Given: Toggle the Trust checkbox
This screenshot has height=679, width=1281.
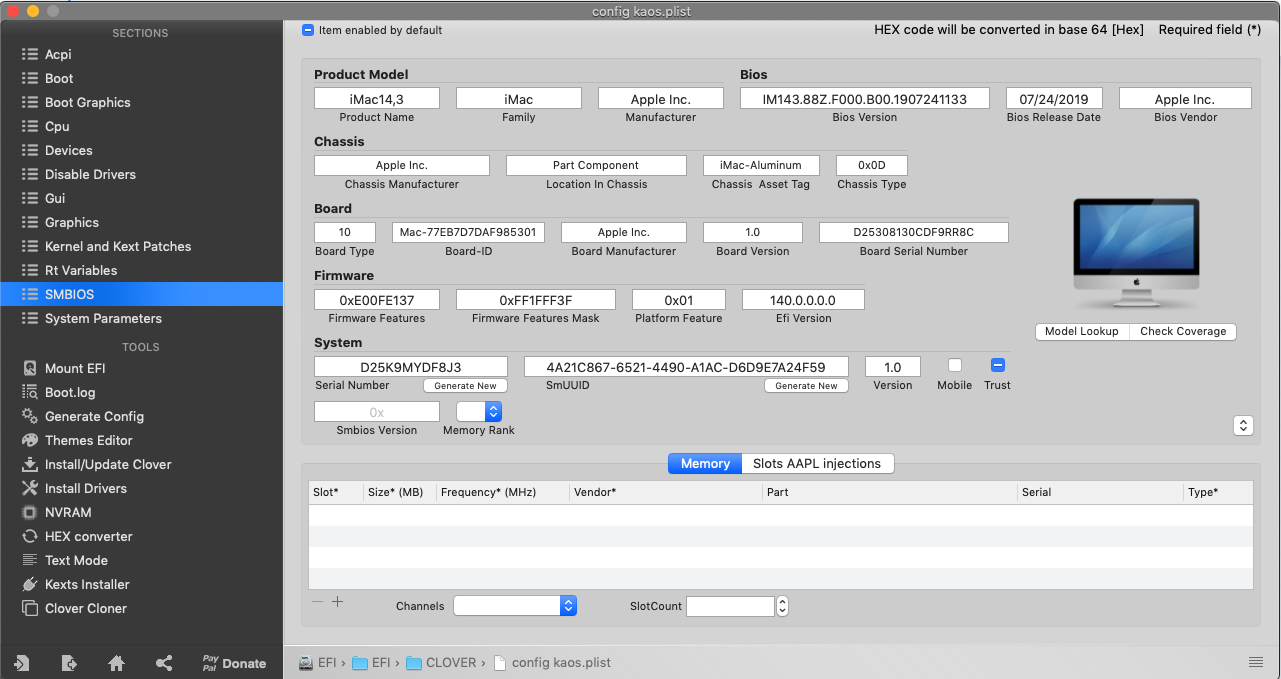Looking at the screenshot, I should (997, 366).
